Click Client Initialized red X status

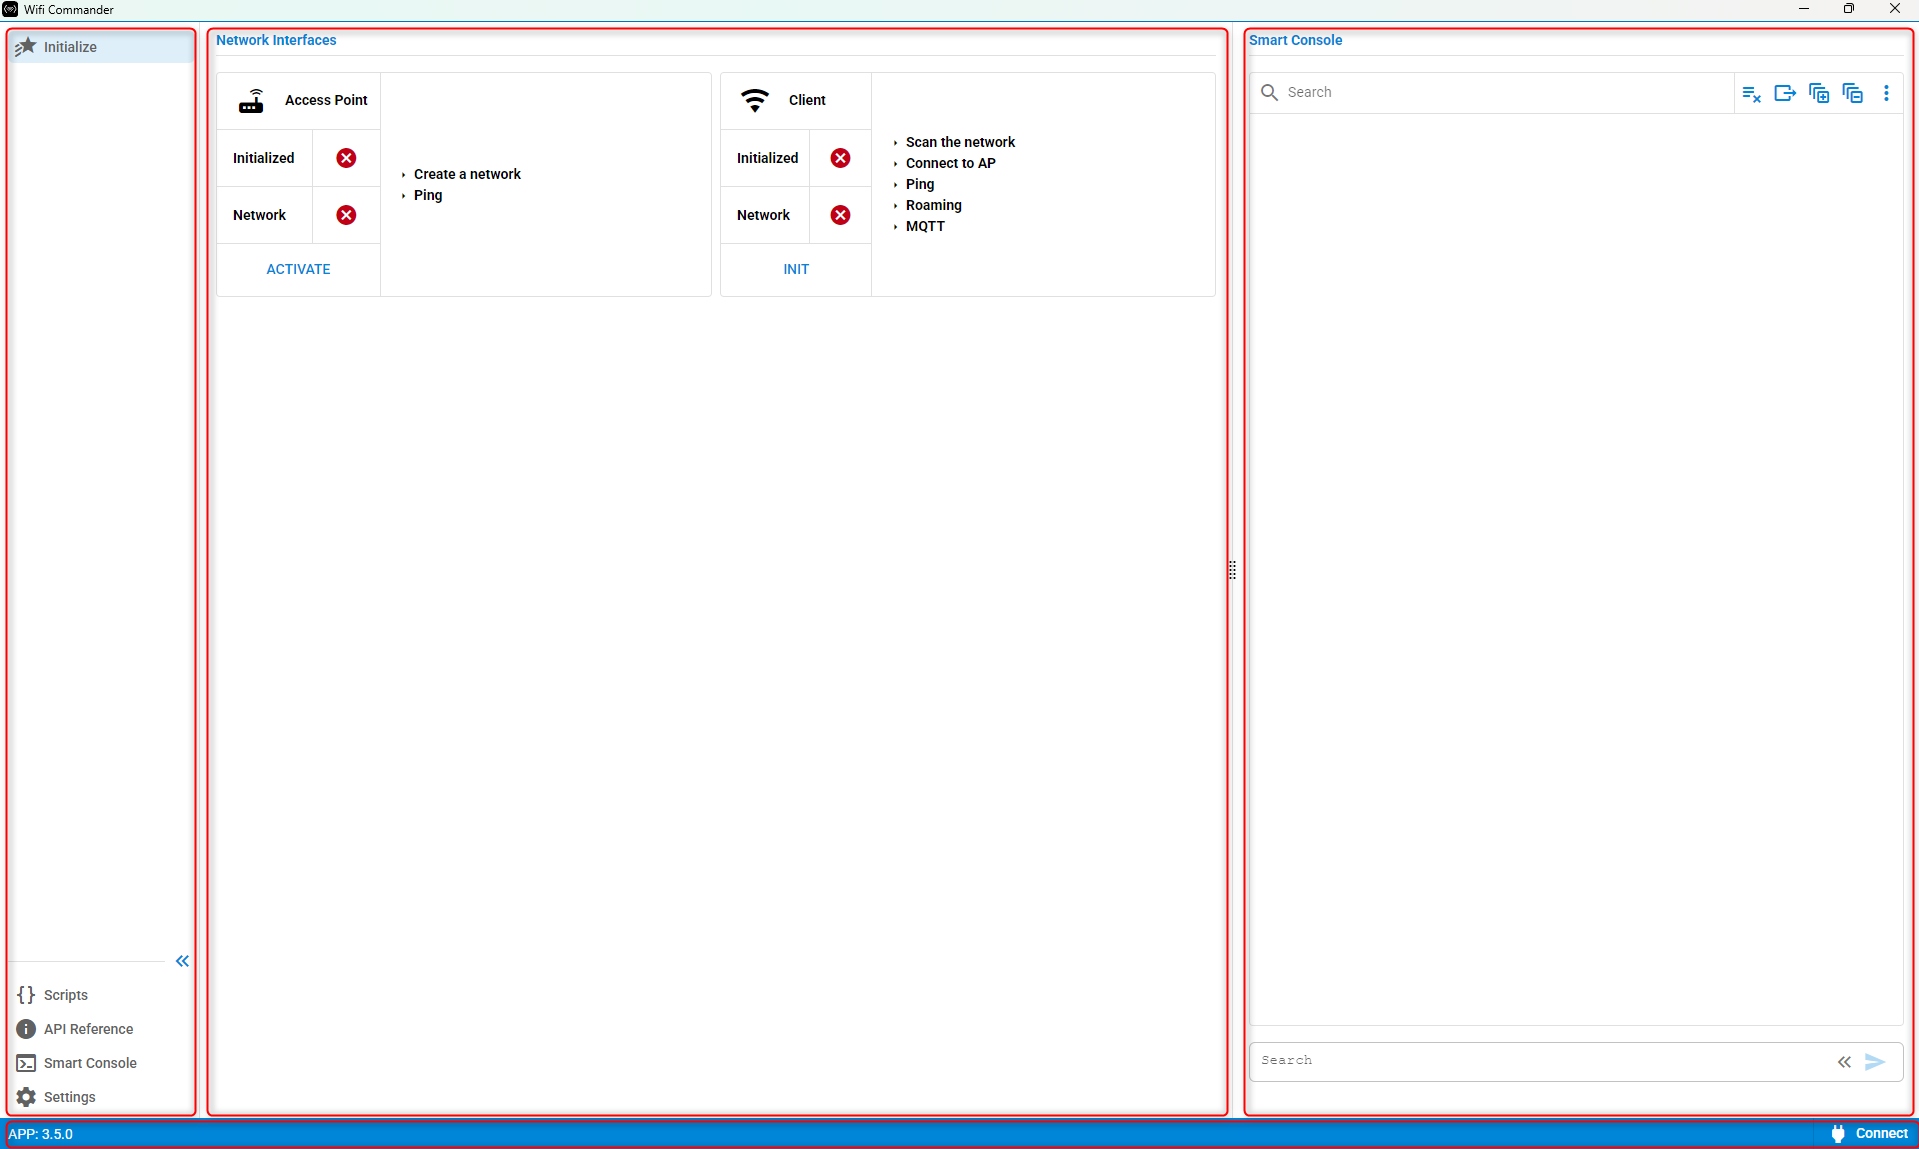(840, 158)
